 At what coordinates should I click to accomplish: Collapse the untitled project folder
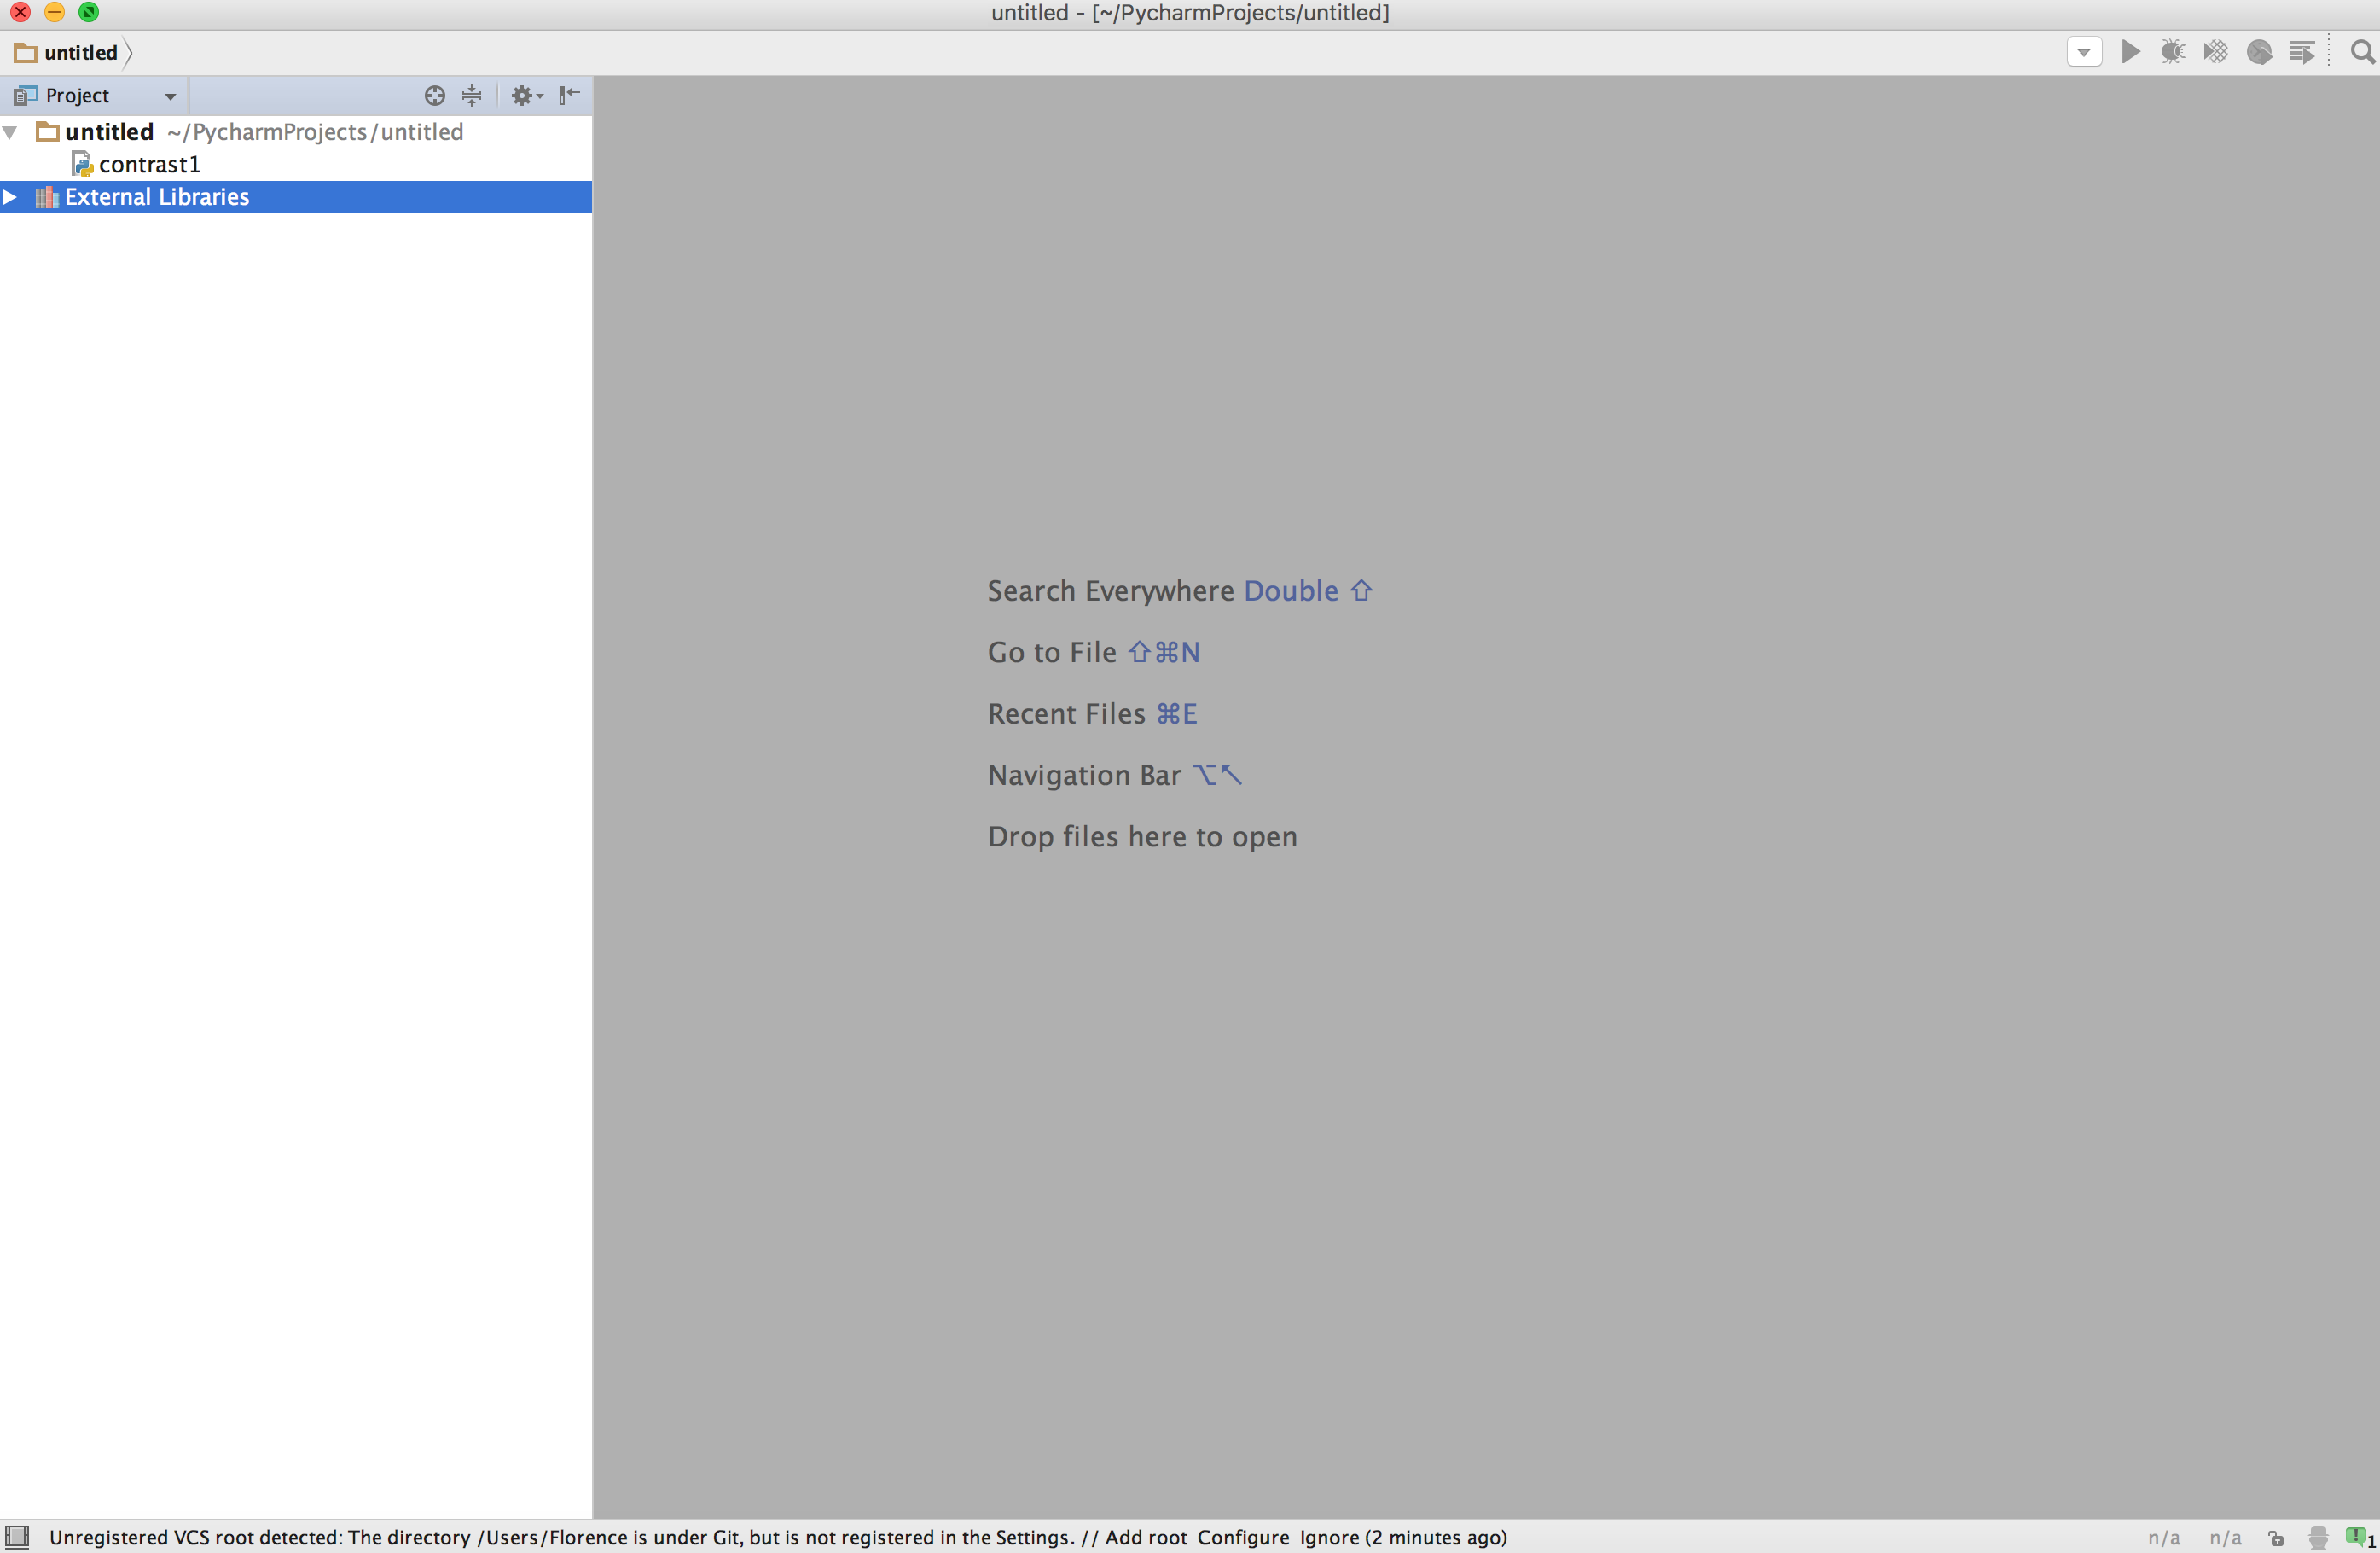click(x=10, y=132)
